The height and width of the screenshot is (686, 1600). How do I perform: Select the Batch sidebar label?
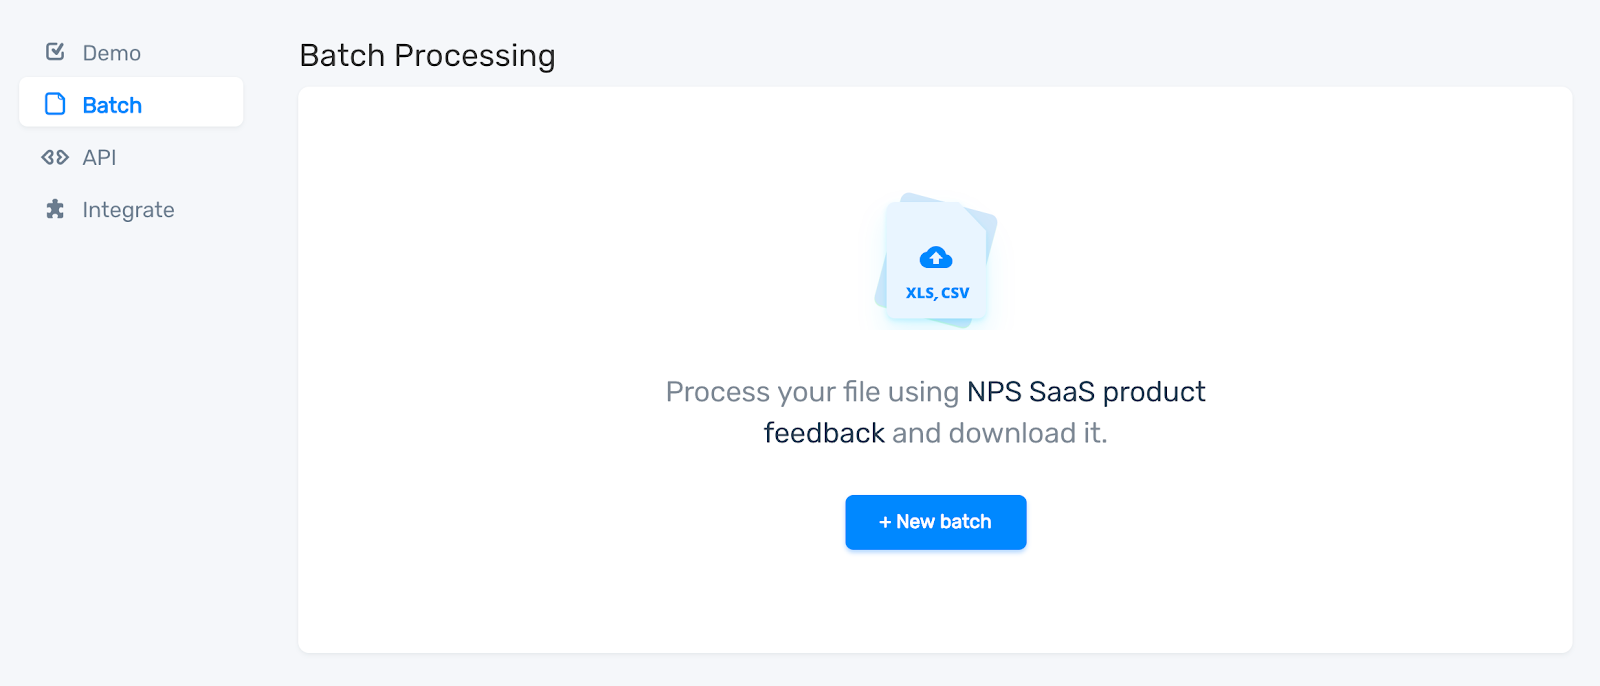click(x=112, y=105)
